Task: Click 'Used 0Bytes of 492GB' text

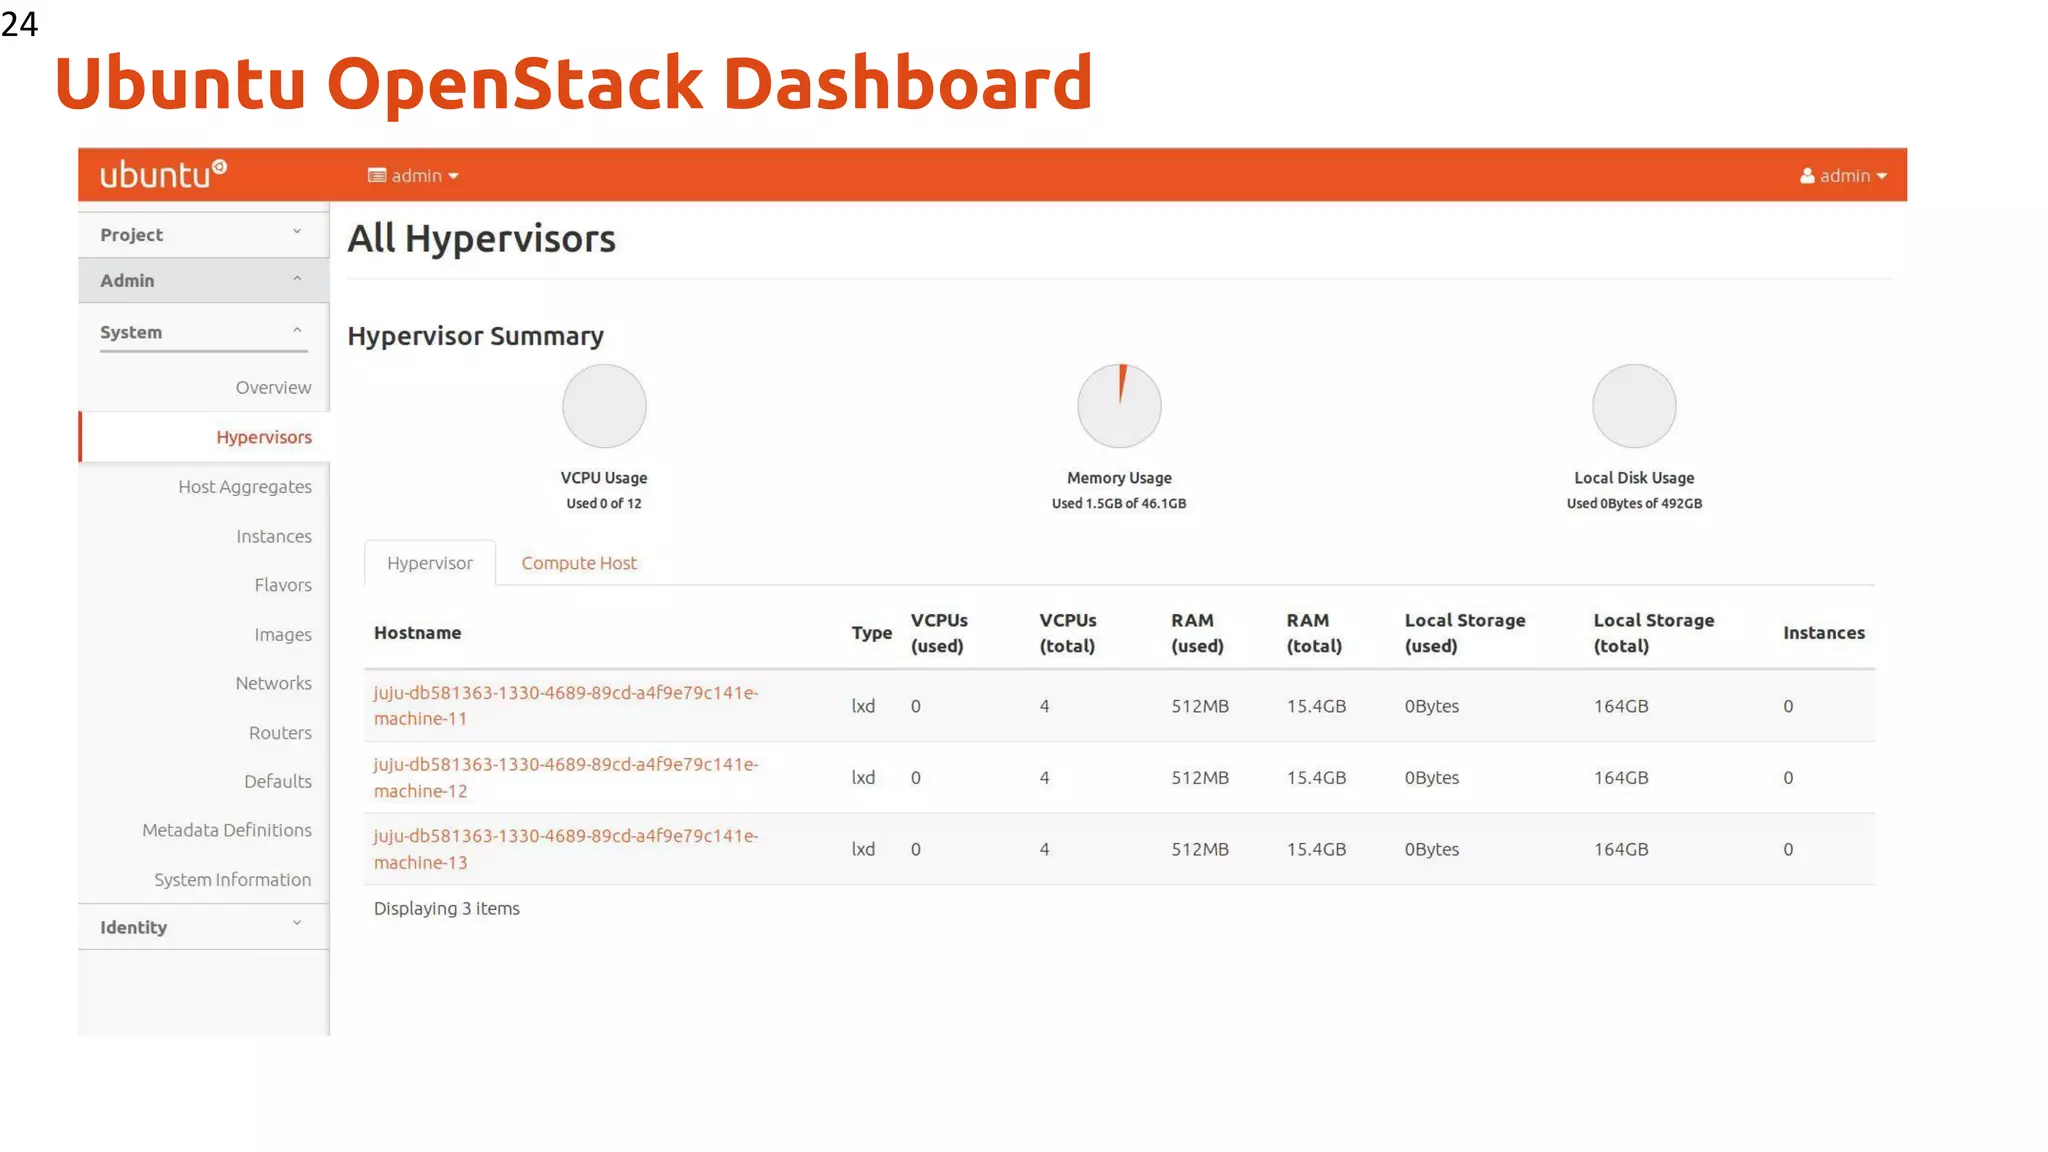Action: click(1634, 504)
